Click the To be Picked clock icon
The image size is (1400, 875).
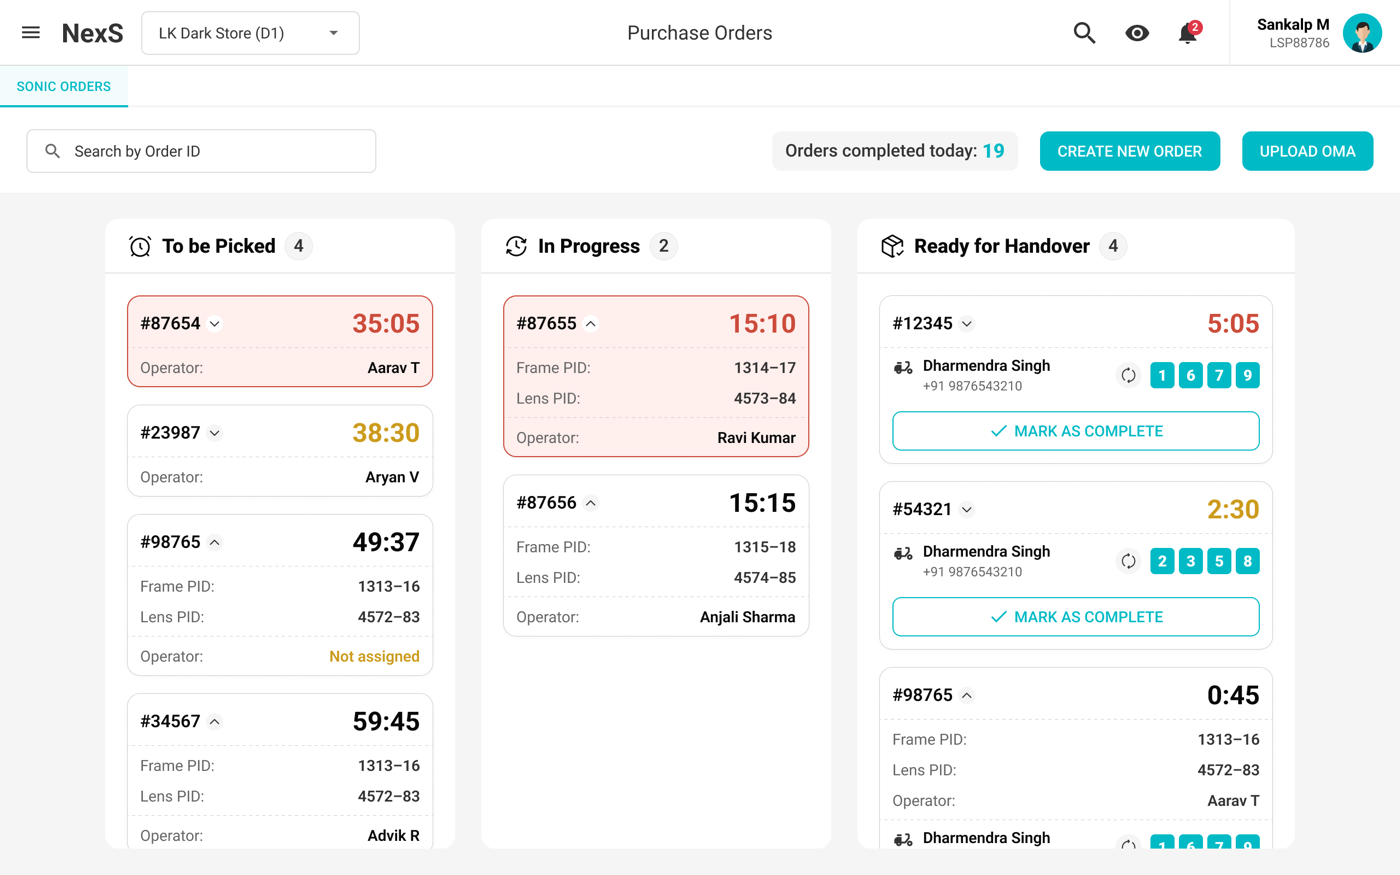(x=140, y=246)
